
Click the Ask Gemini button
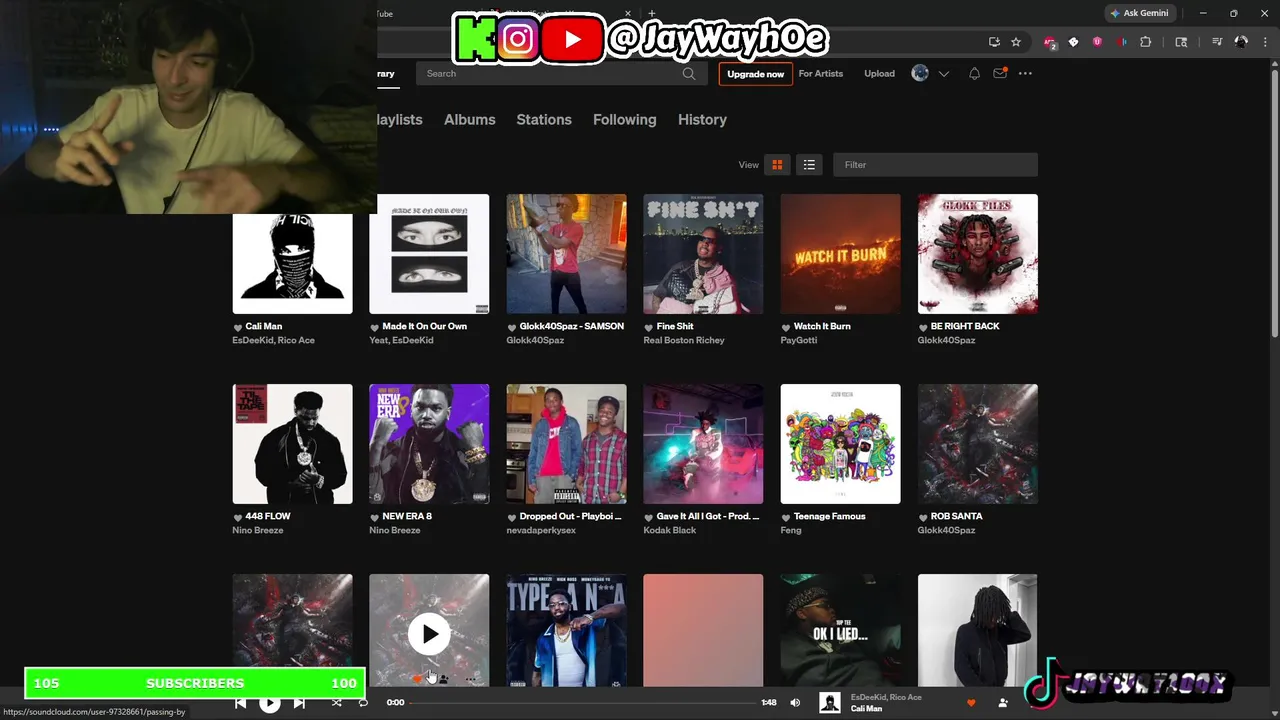coord(1138,13)
